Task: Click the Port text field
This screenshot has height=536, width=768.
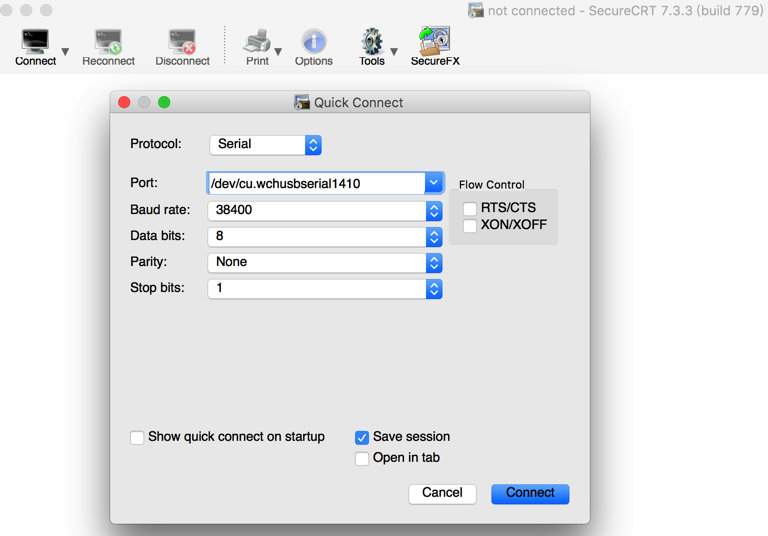Action: pos(316,183)
